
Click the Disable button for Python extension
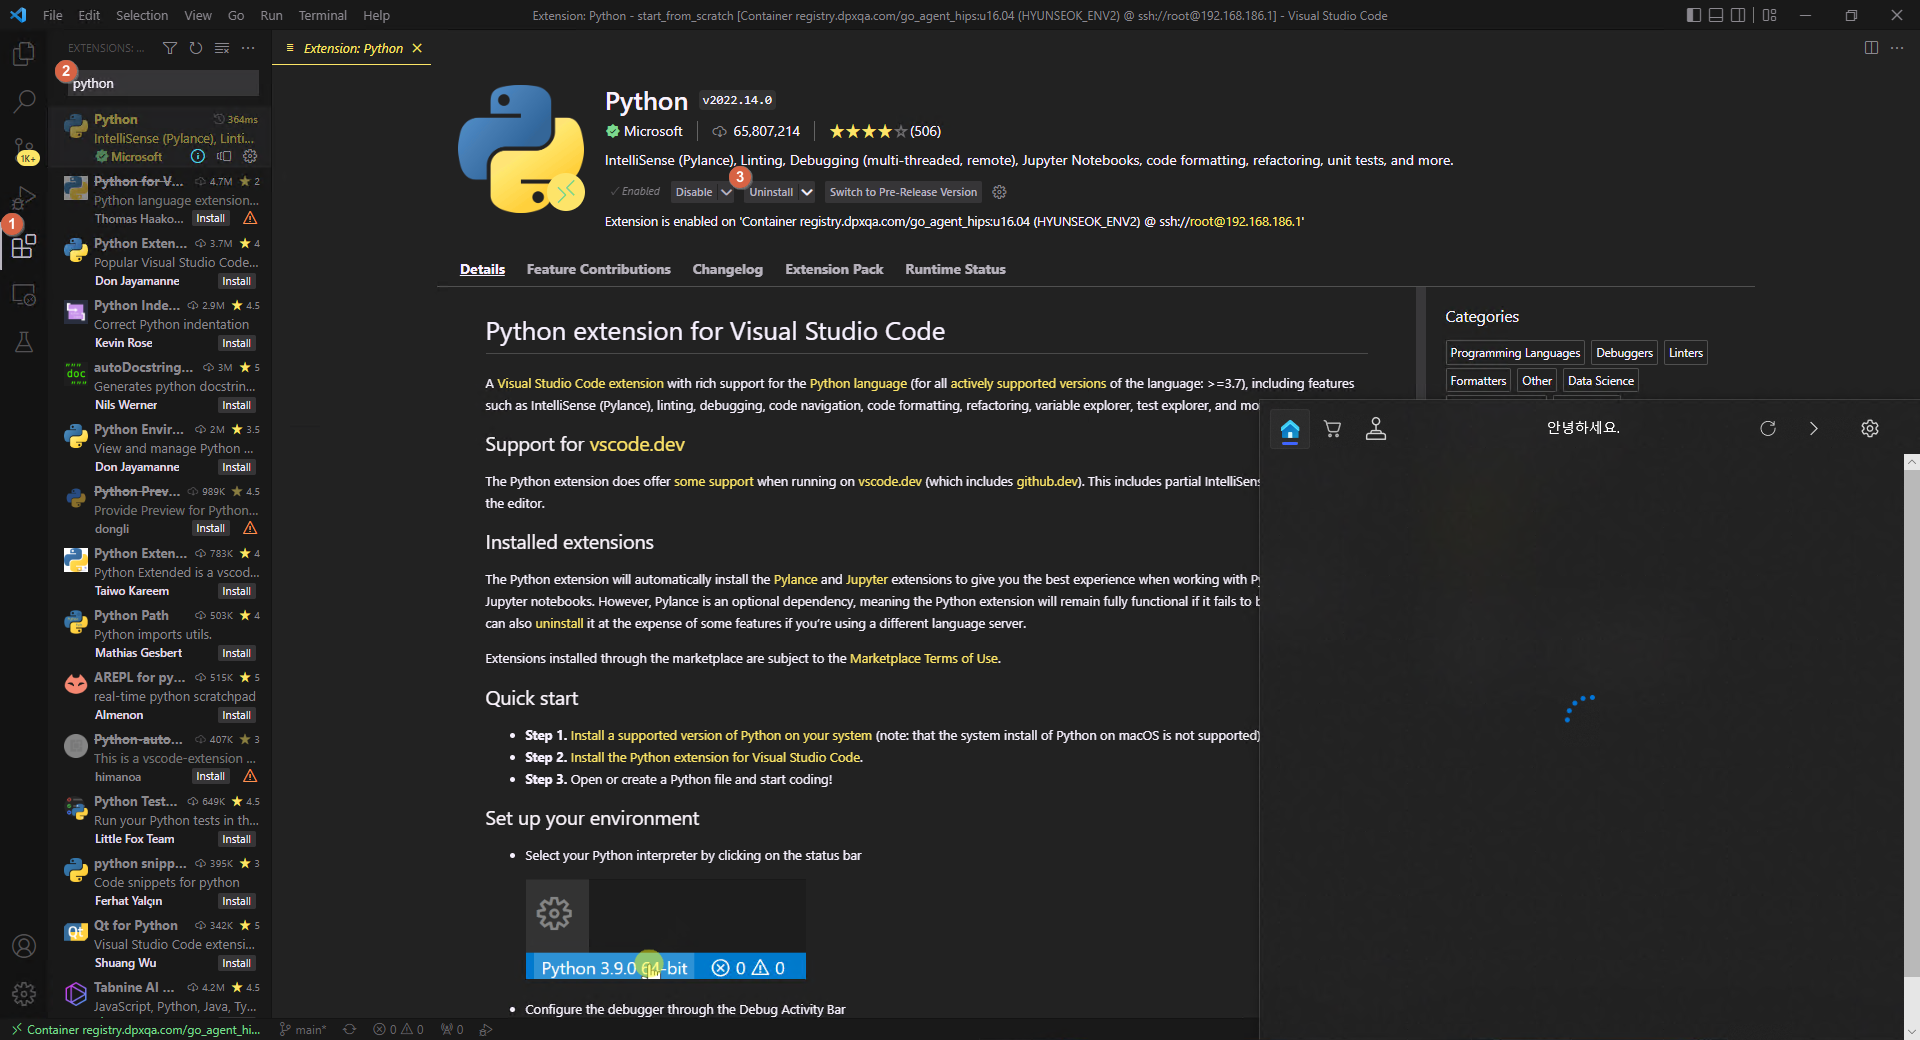pyautogui.click(x=694, y=192)
